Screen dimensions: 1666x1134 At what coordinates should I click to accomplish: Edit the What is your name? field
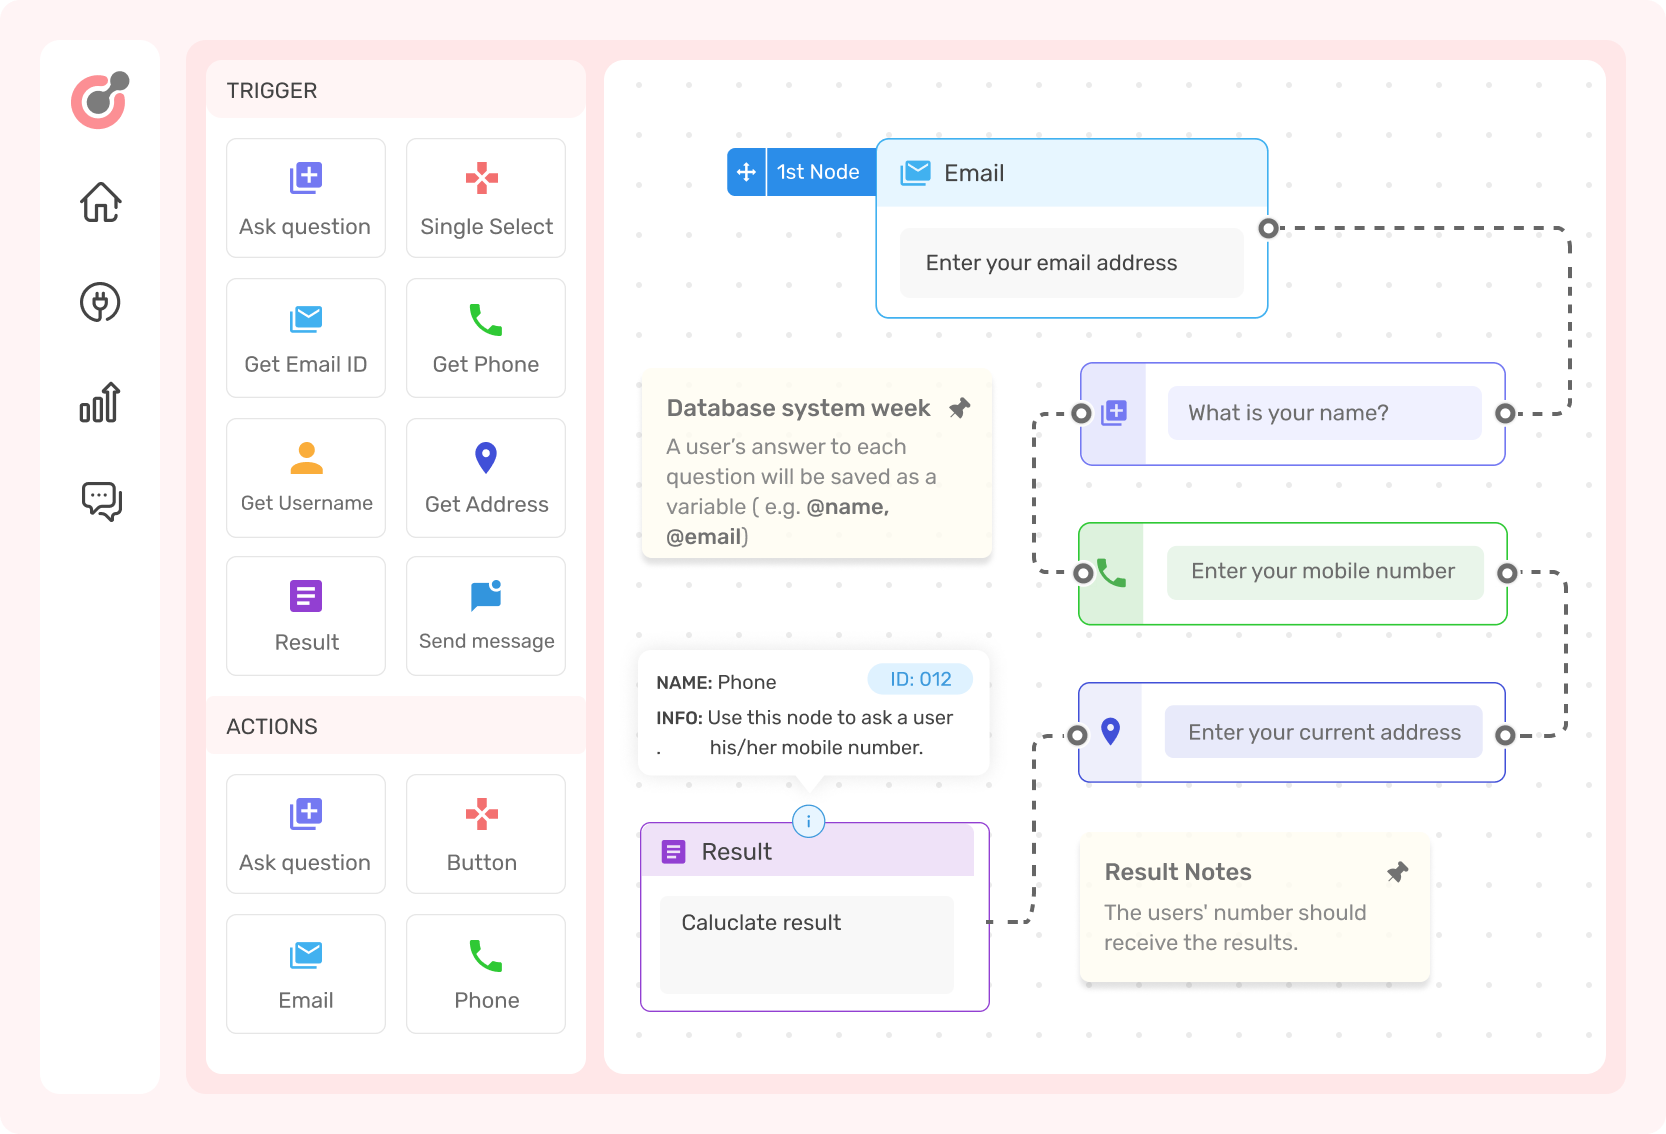[1324, 413]
